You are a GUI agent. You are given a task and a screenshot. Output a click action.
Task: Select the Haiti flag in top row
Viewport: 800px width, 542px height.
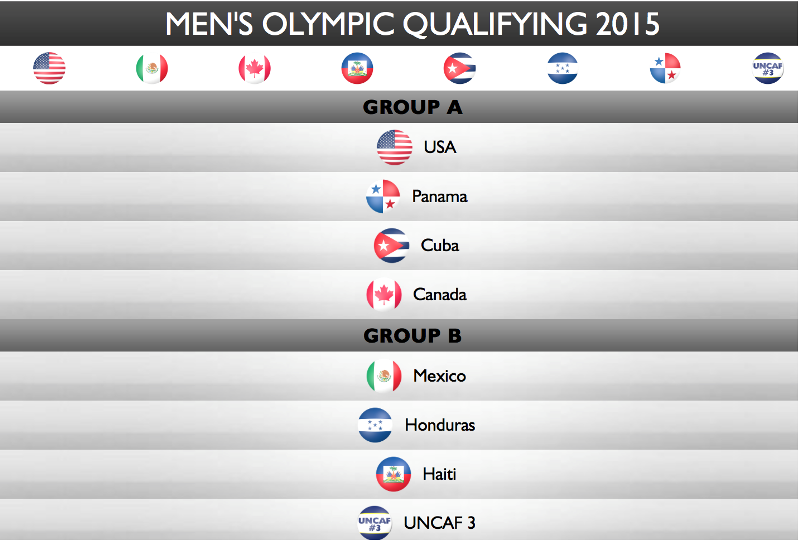click(357, 68)
